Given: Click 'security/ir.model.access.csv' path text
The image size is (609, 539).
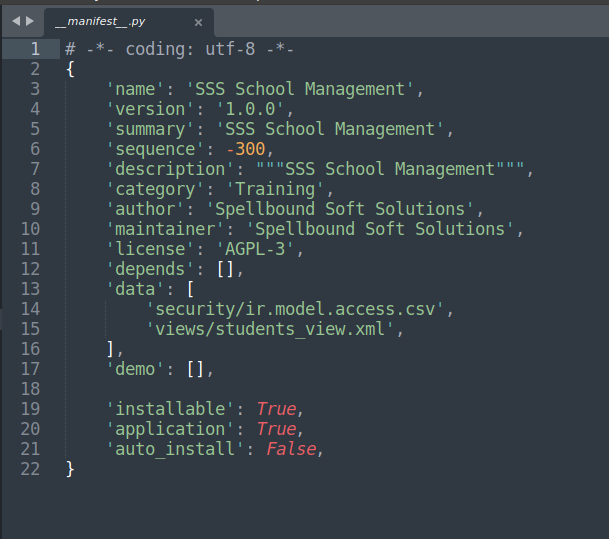Looking at the screenshot, I should point(295,309).
